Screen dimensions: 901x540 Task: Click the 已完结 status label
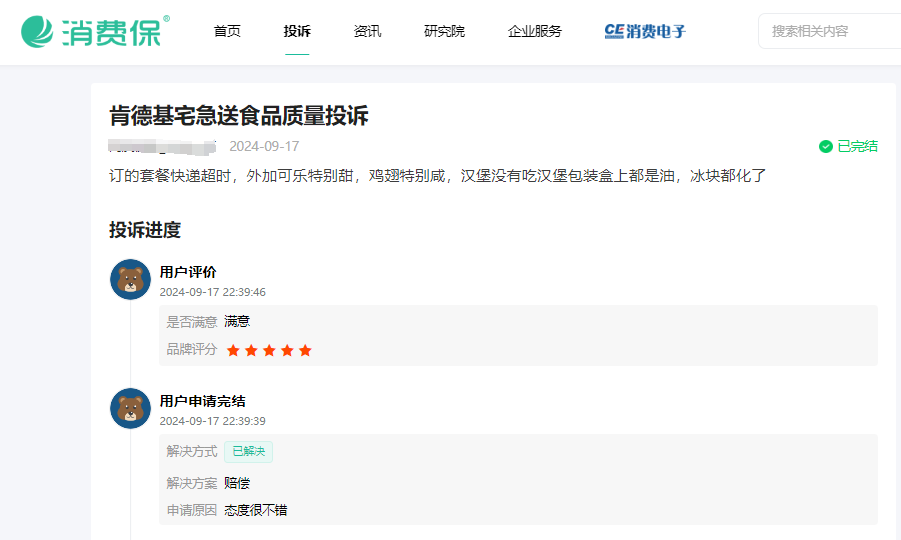857,146
